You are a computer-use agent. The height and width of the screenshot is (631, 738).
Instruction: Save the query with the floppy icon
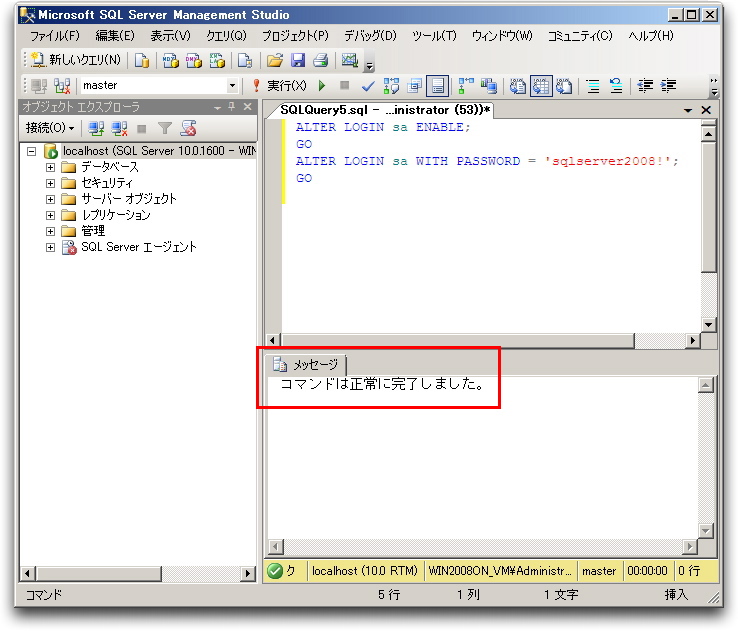(x=298, y=60)
